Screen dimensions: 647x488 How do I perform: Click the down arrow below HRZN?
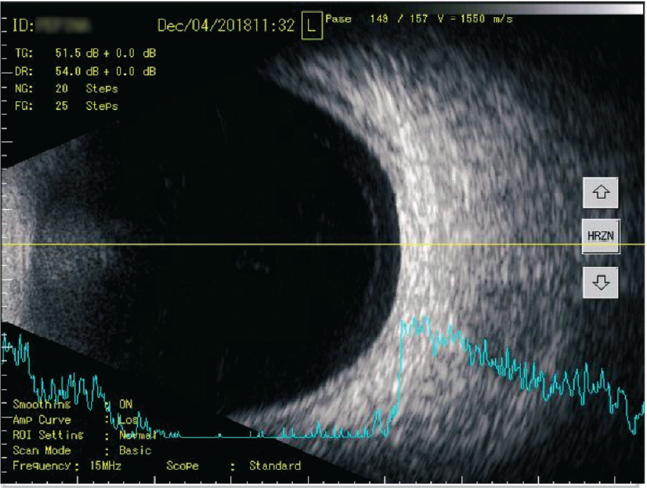pos(601,282)
